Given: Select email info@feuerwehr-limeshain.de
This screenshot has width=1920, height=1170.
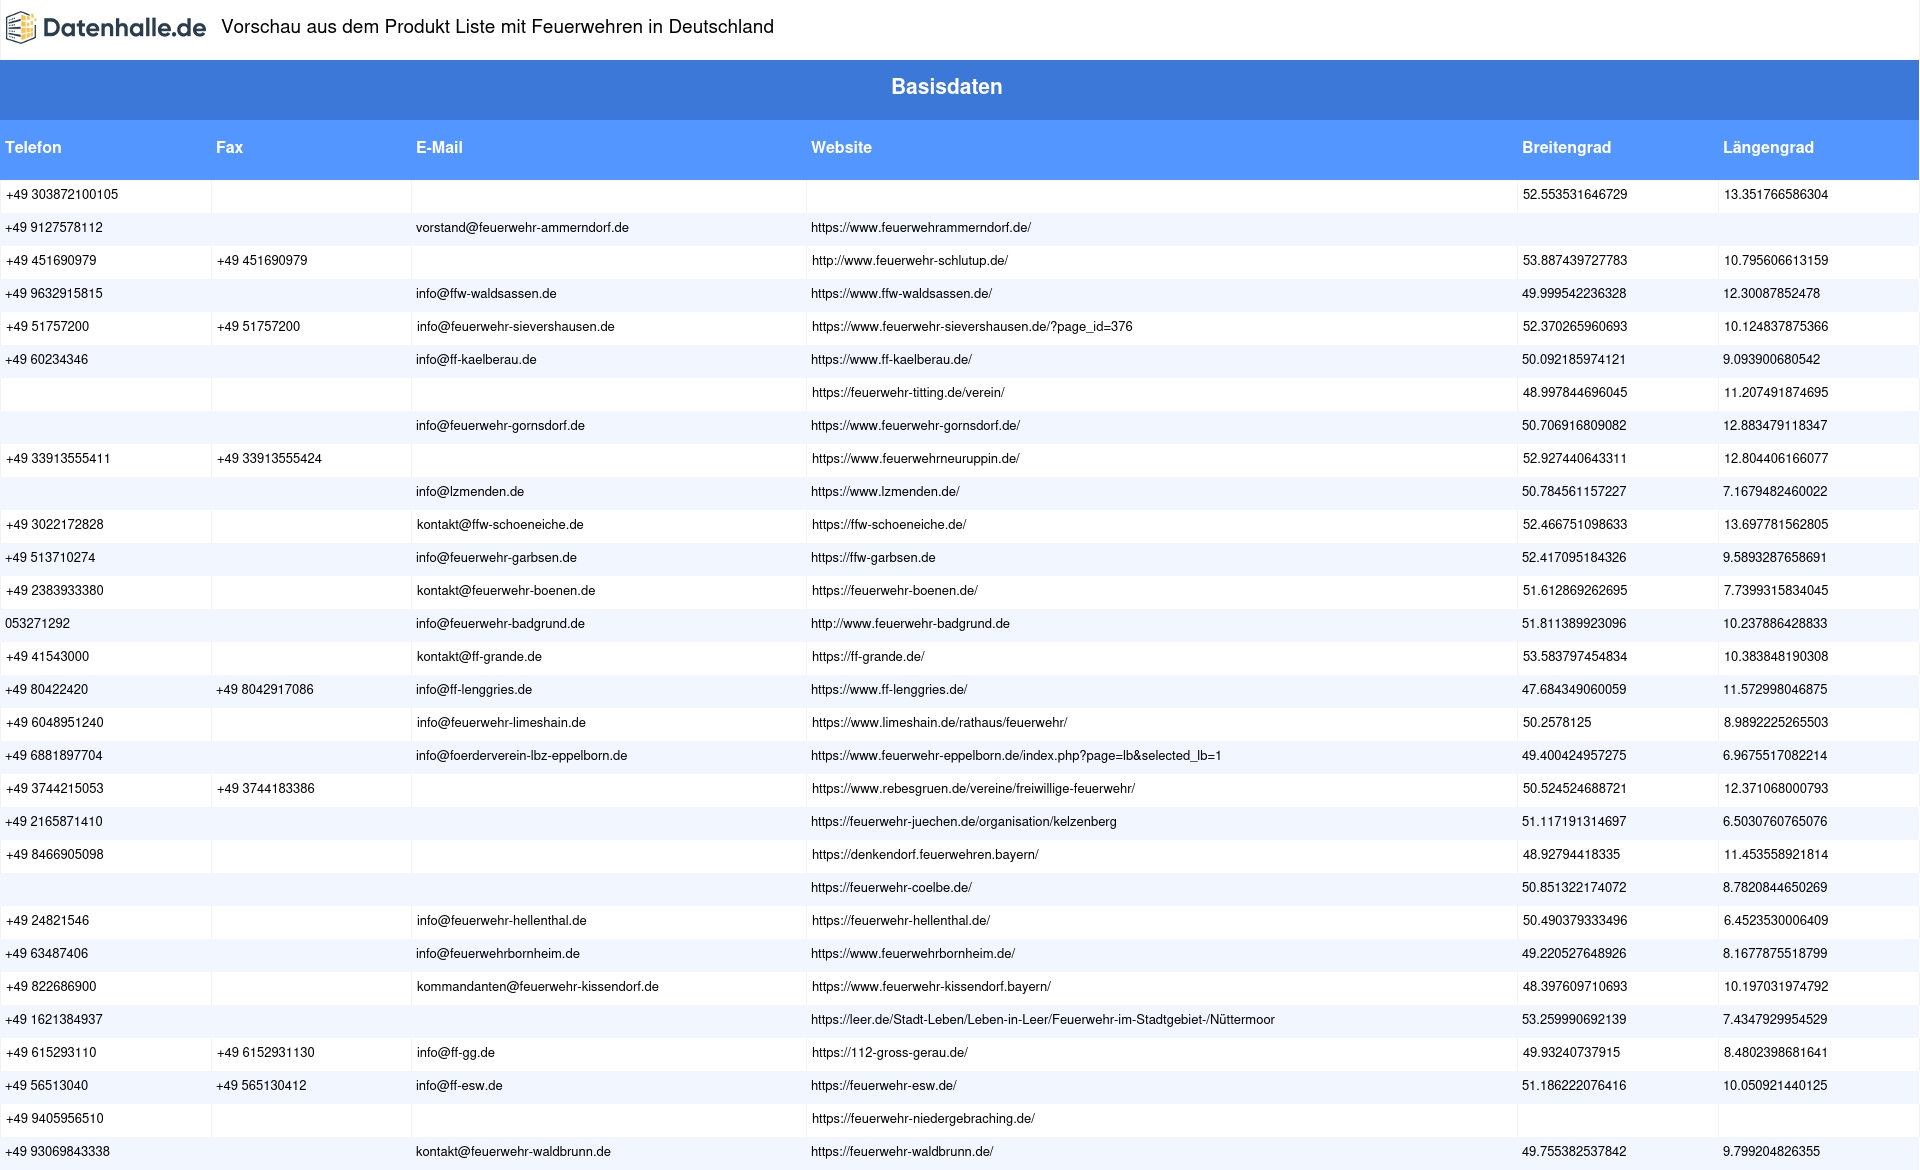Looking at the screenshot, I should [501, 723].
